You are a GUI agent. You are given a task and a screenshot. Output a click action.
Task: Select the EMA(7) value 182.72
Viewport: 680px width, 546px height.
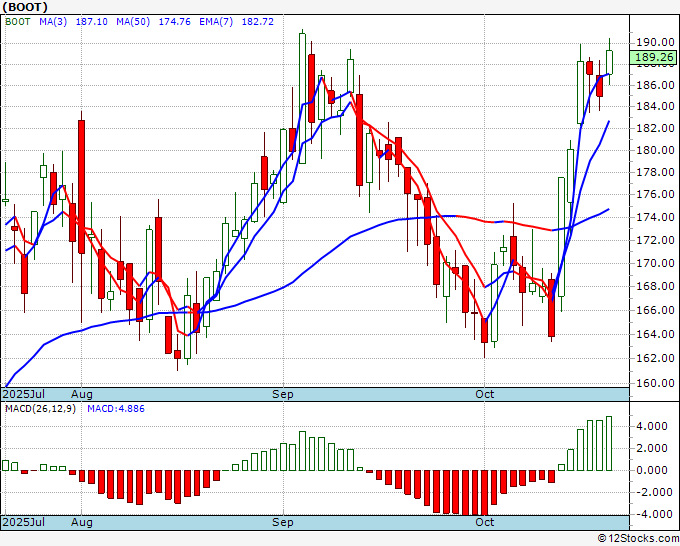coord(258,22)
